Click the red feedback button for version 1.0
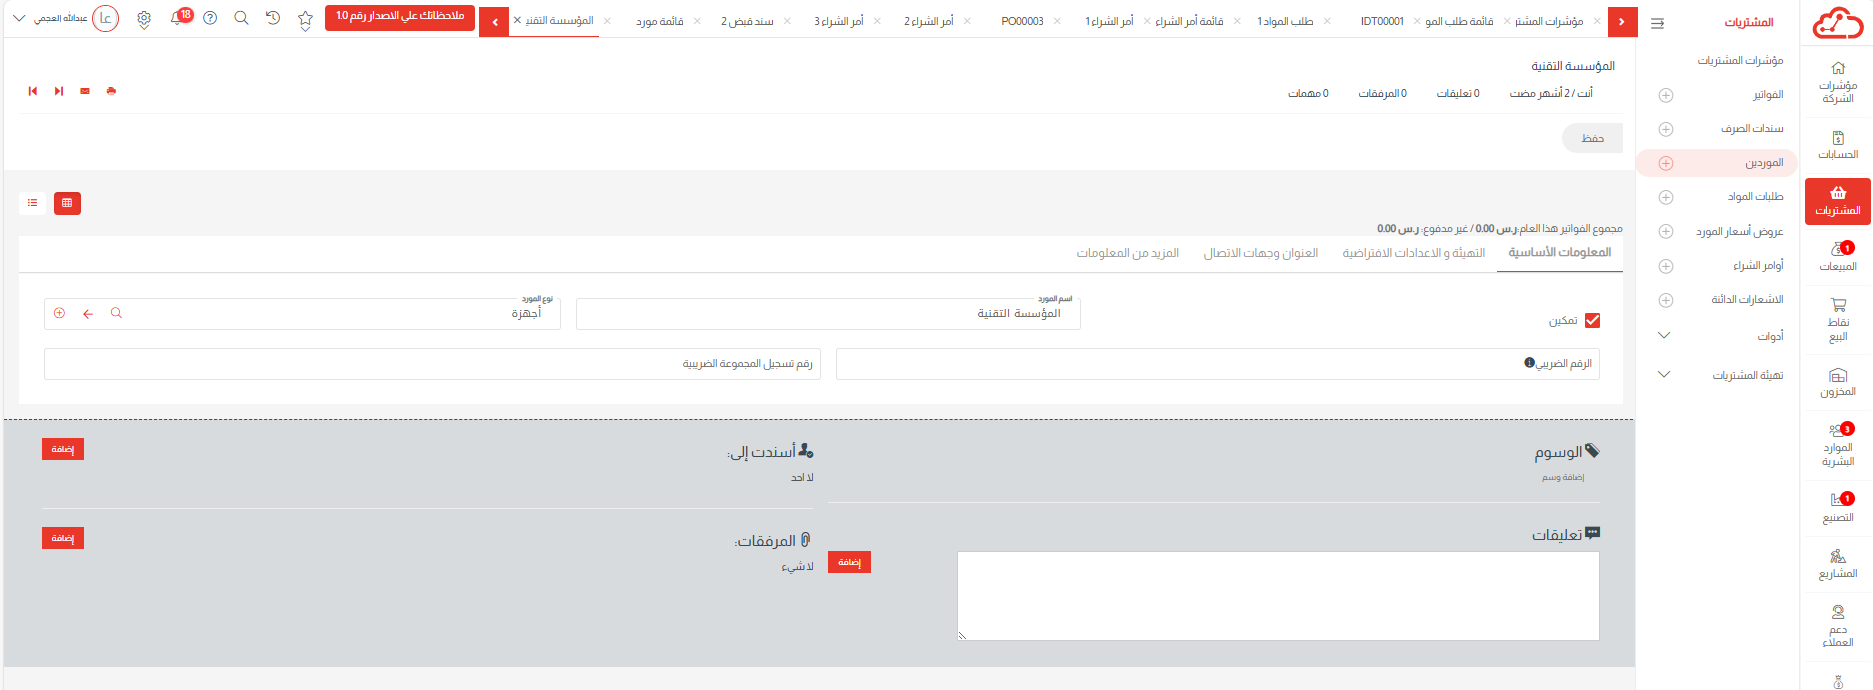 point(399,17)
